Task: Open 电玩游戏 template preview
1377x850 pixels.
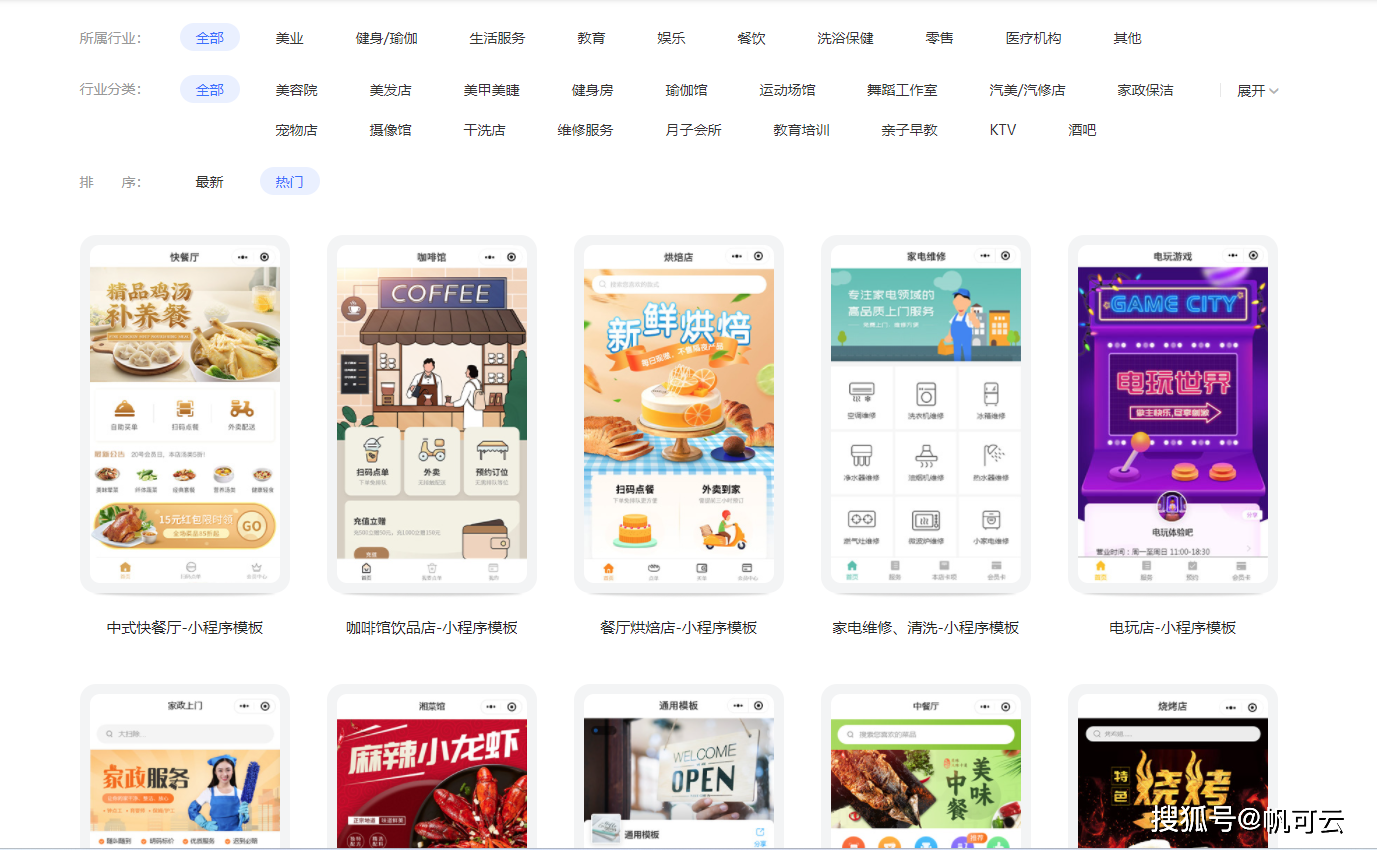Action: [x=1173, y=414]
